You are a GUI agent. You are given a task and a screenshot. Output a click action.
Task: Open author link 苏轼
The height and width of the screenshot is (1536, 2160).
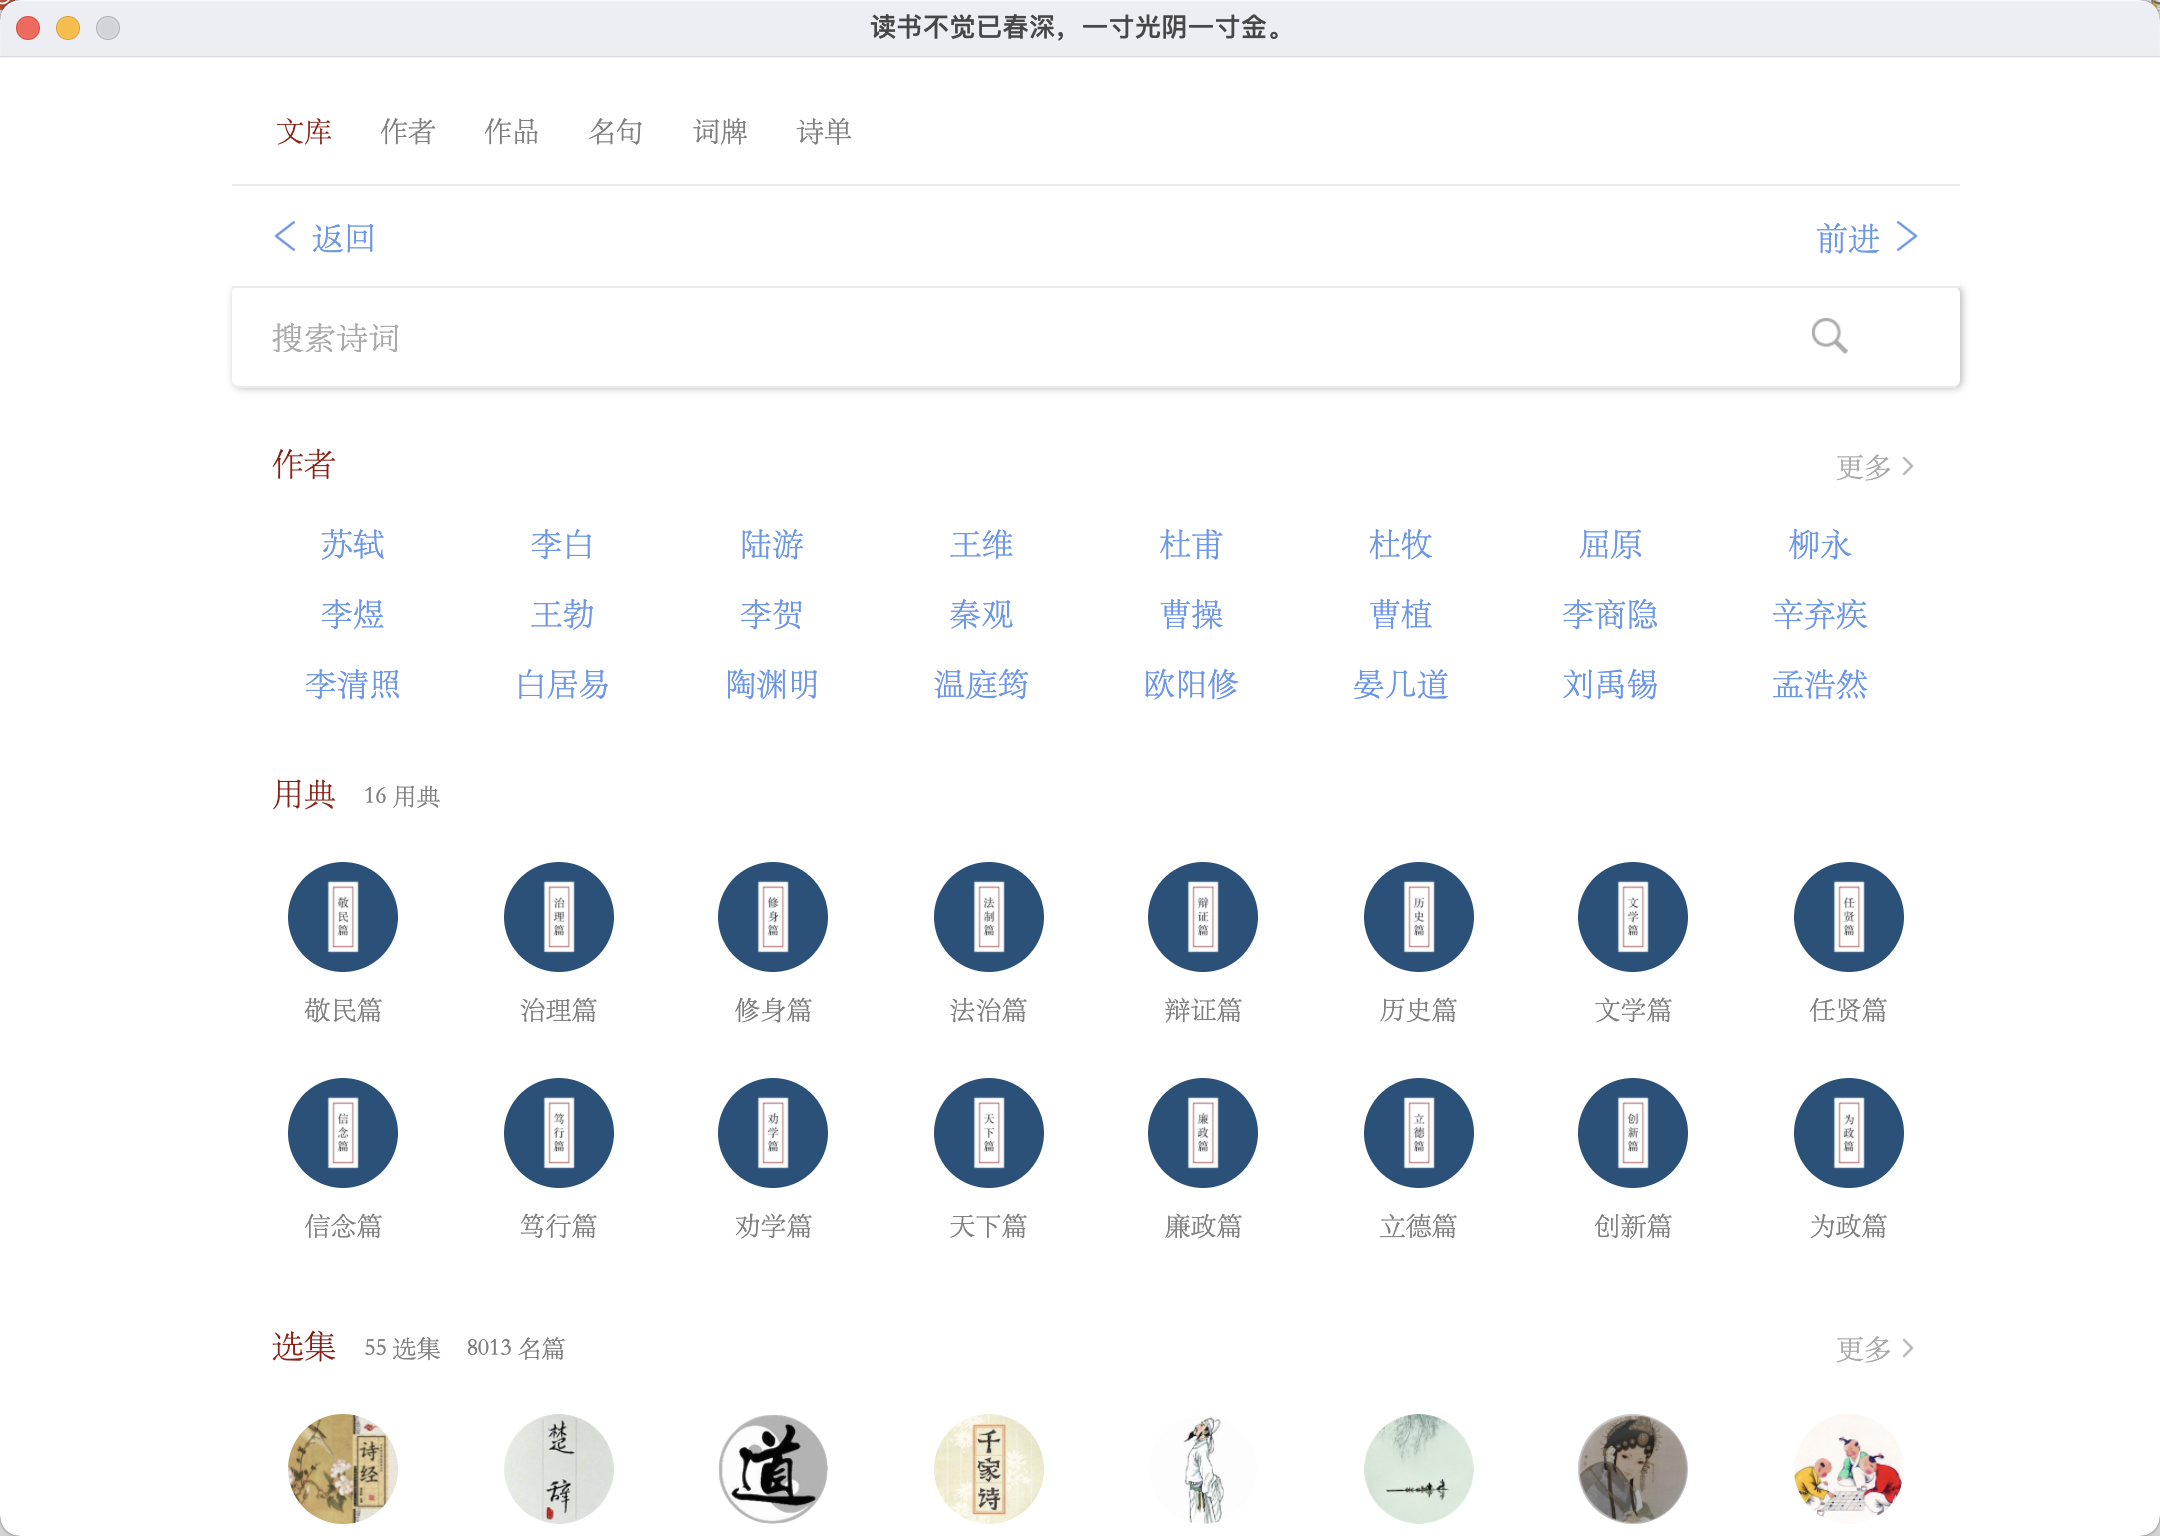352,545
